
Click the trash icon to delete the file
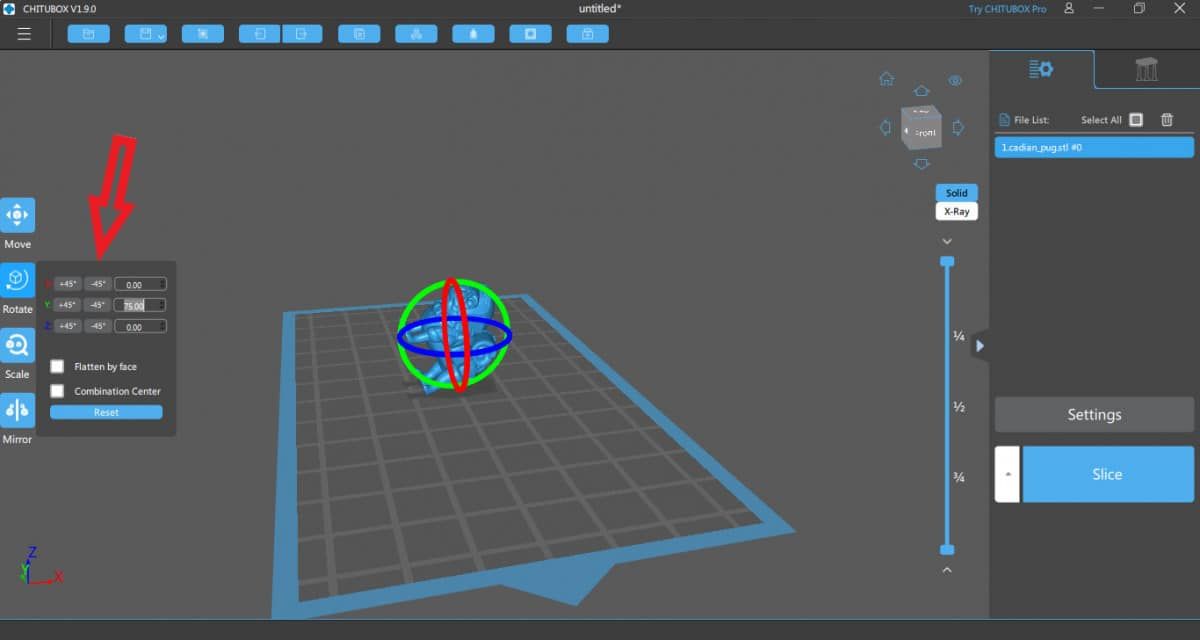(x=1166, y=119)
